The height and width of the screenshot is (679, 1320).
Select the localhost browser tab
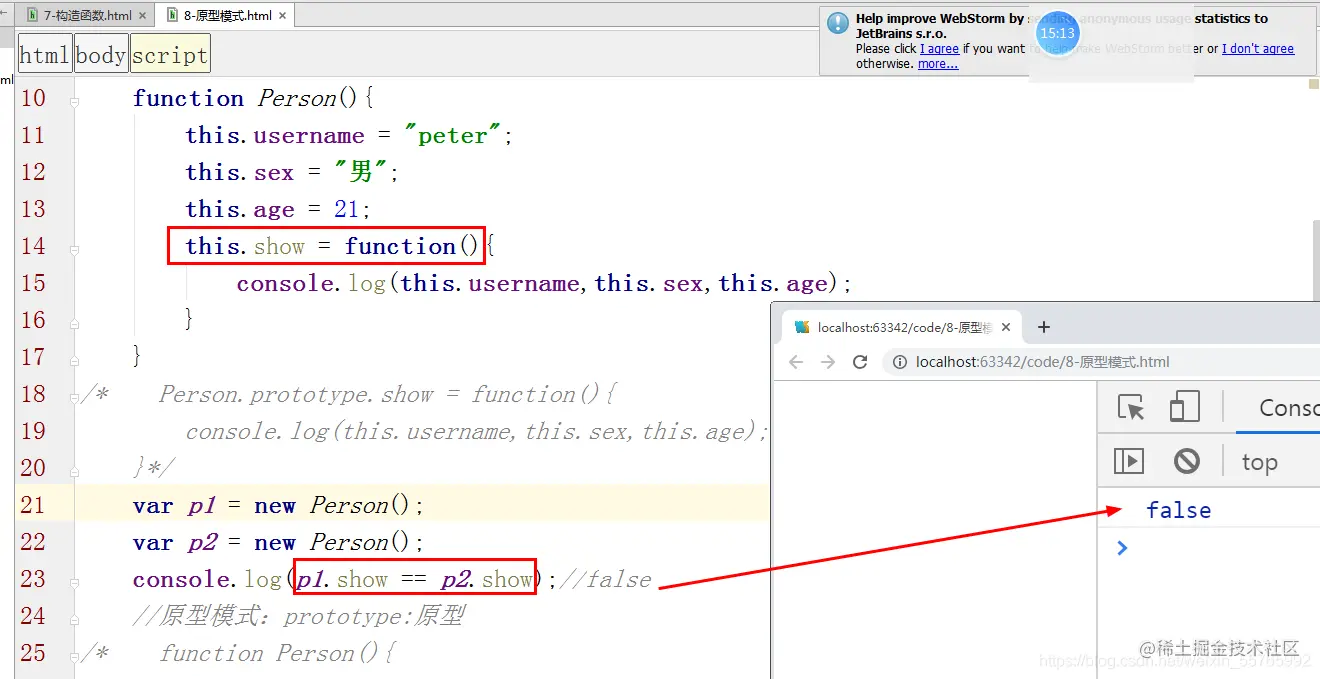pyautogui.click(x=902, y=327)
